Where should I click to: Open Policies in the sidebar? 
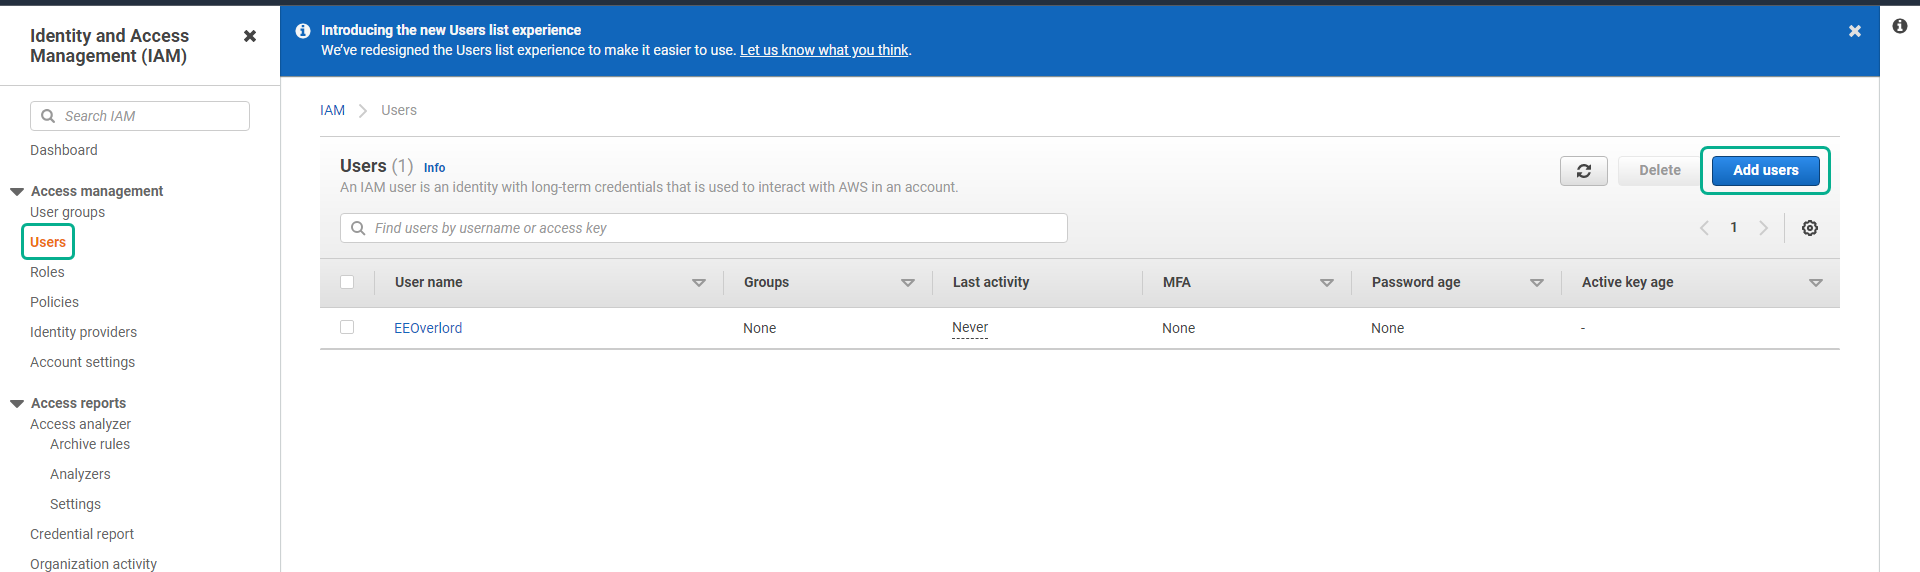click(54, 302)
